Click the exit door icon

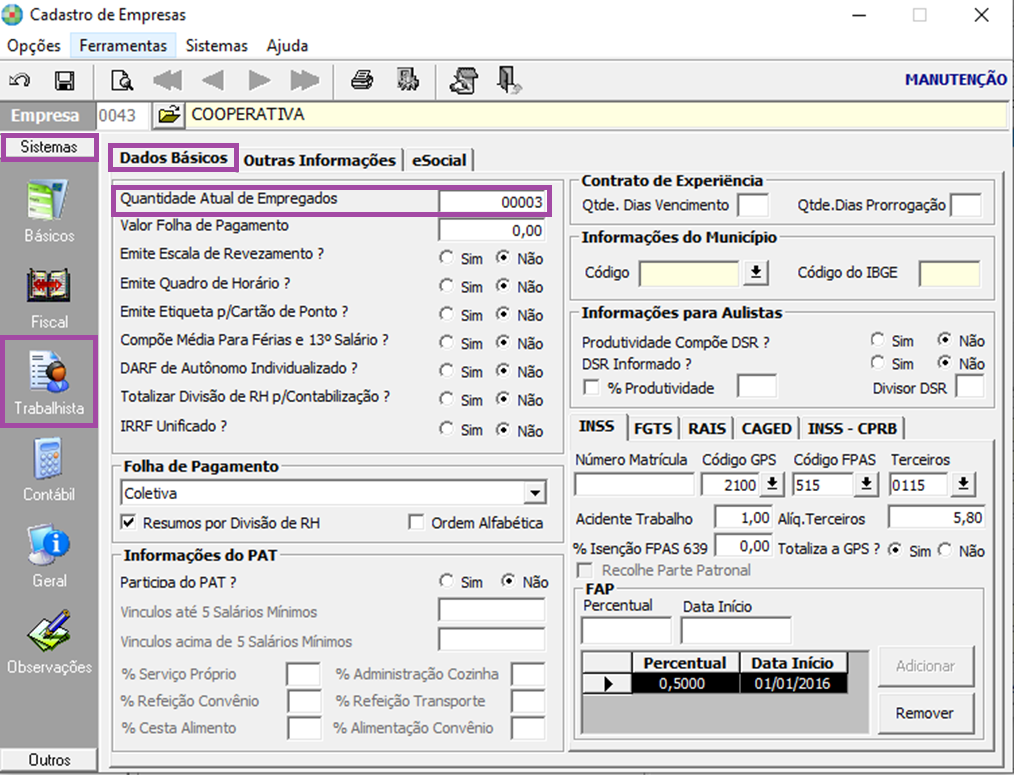click(x=509, y=80)
